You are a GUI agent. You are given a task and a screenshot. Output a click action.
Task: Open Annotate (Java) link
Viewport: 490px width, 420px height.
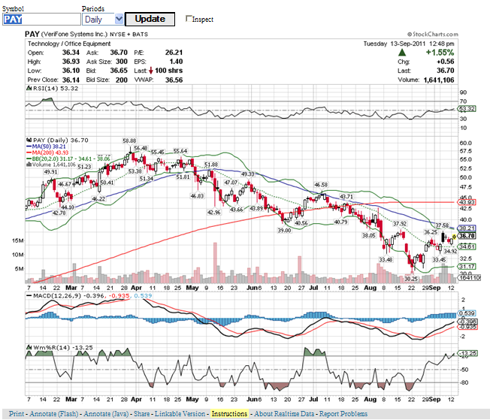tap(106, 414)
